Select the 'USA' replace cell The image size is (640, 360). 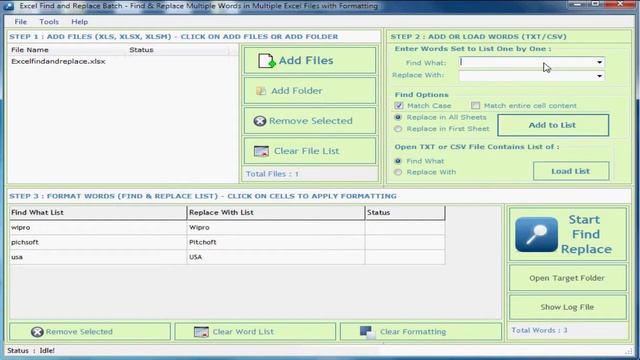tap(276, 257)
